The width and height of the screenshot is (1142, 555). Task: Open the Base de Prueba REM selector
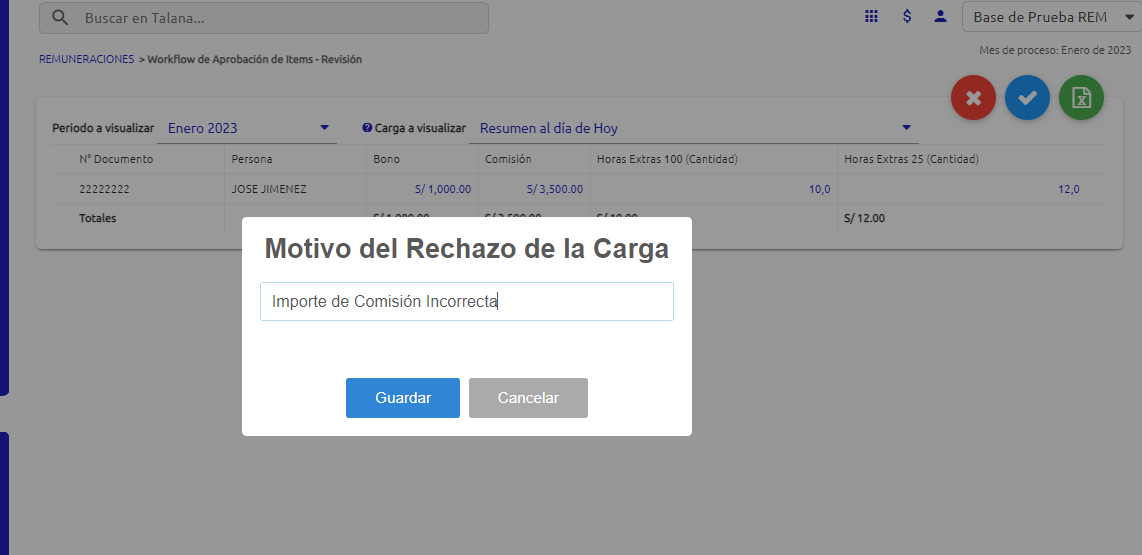click(x=1047, y=17)
